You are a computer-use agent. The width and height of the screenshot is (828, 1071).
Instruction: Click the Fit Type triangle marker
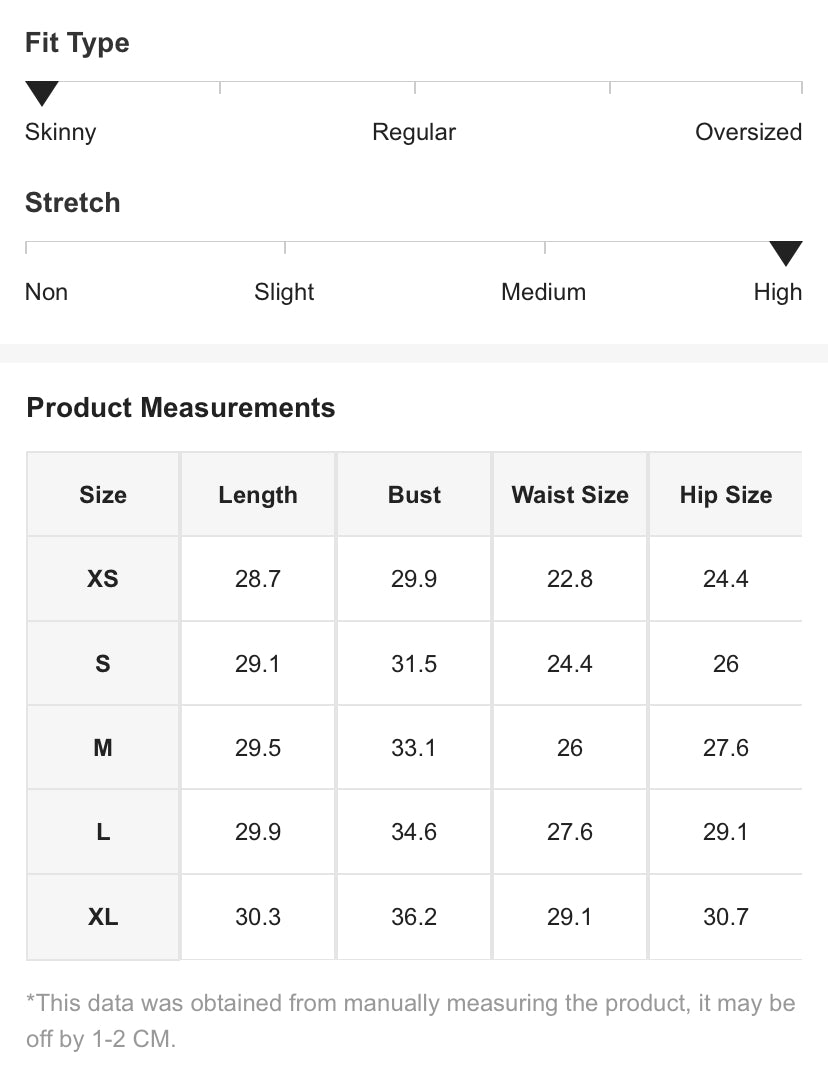[x=42, y=94]
